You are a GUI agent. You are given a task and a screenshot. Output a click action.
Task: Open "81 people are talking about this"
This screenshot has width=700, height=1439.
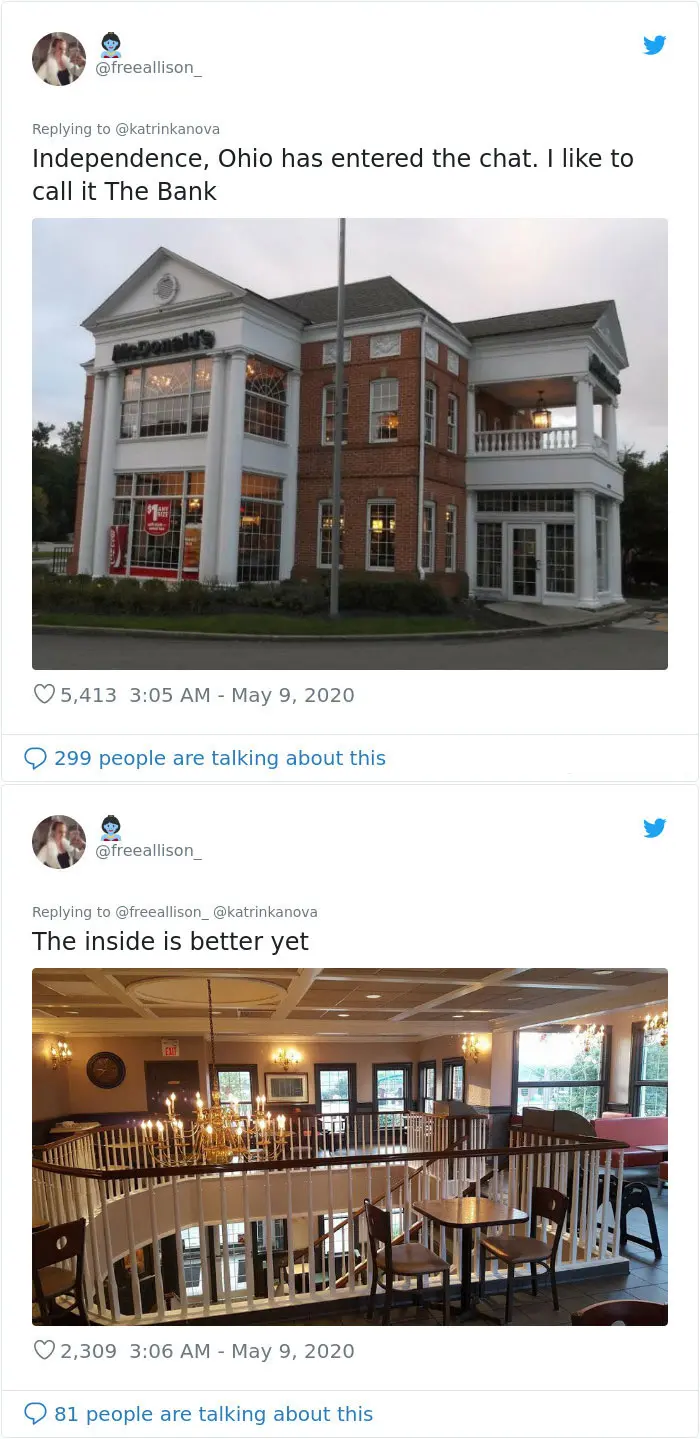pos(213,1414)
